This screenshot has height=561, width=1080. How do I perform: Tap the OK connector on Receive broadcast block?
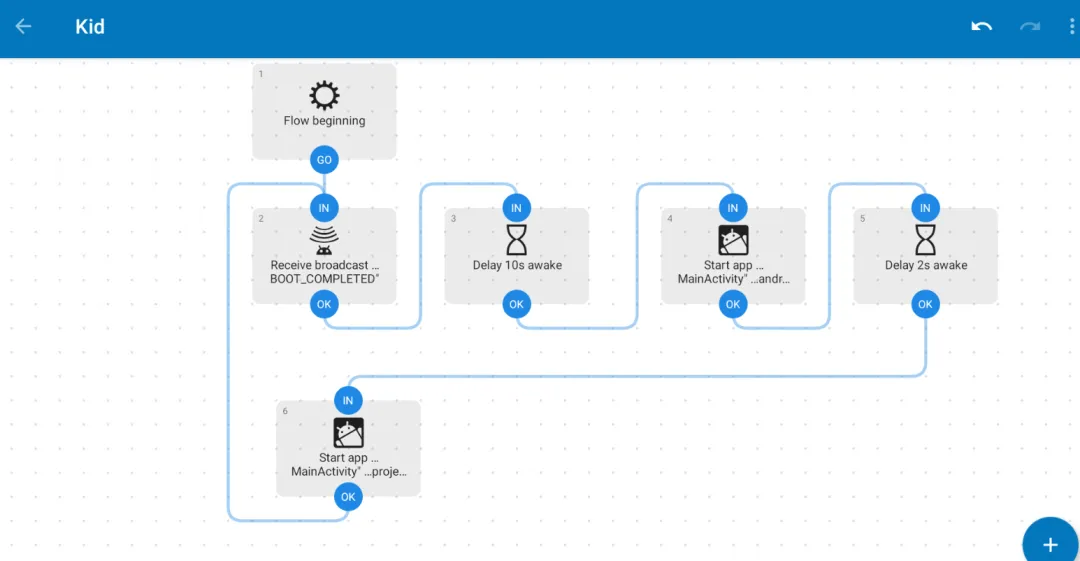(324, 304)
